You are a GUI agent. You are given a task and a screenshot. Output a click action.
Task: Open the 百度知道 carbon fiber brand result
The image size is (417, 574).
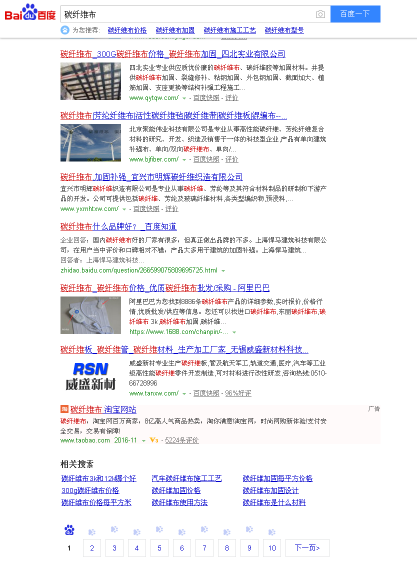pyautogui.click(x=118, y=227)
